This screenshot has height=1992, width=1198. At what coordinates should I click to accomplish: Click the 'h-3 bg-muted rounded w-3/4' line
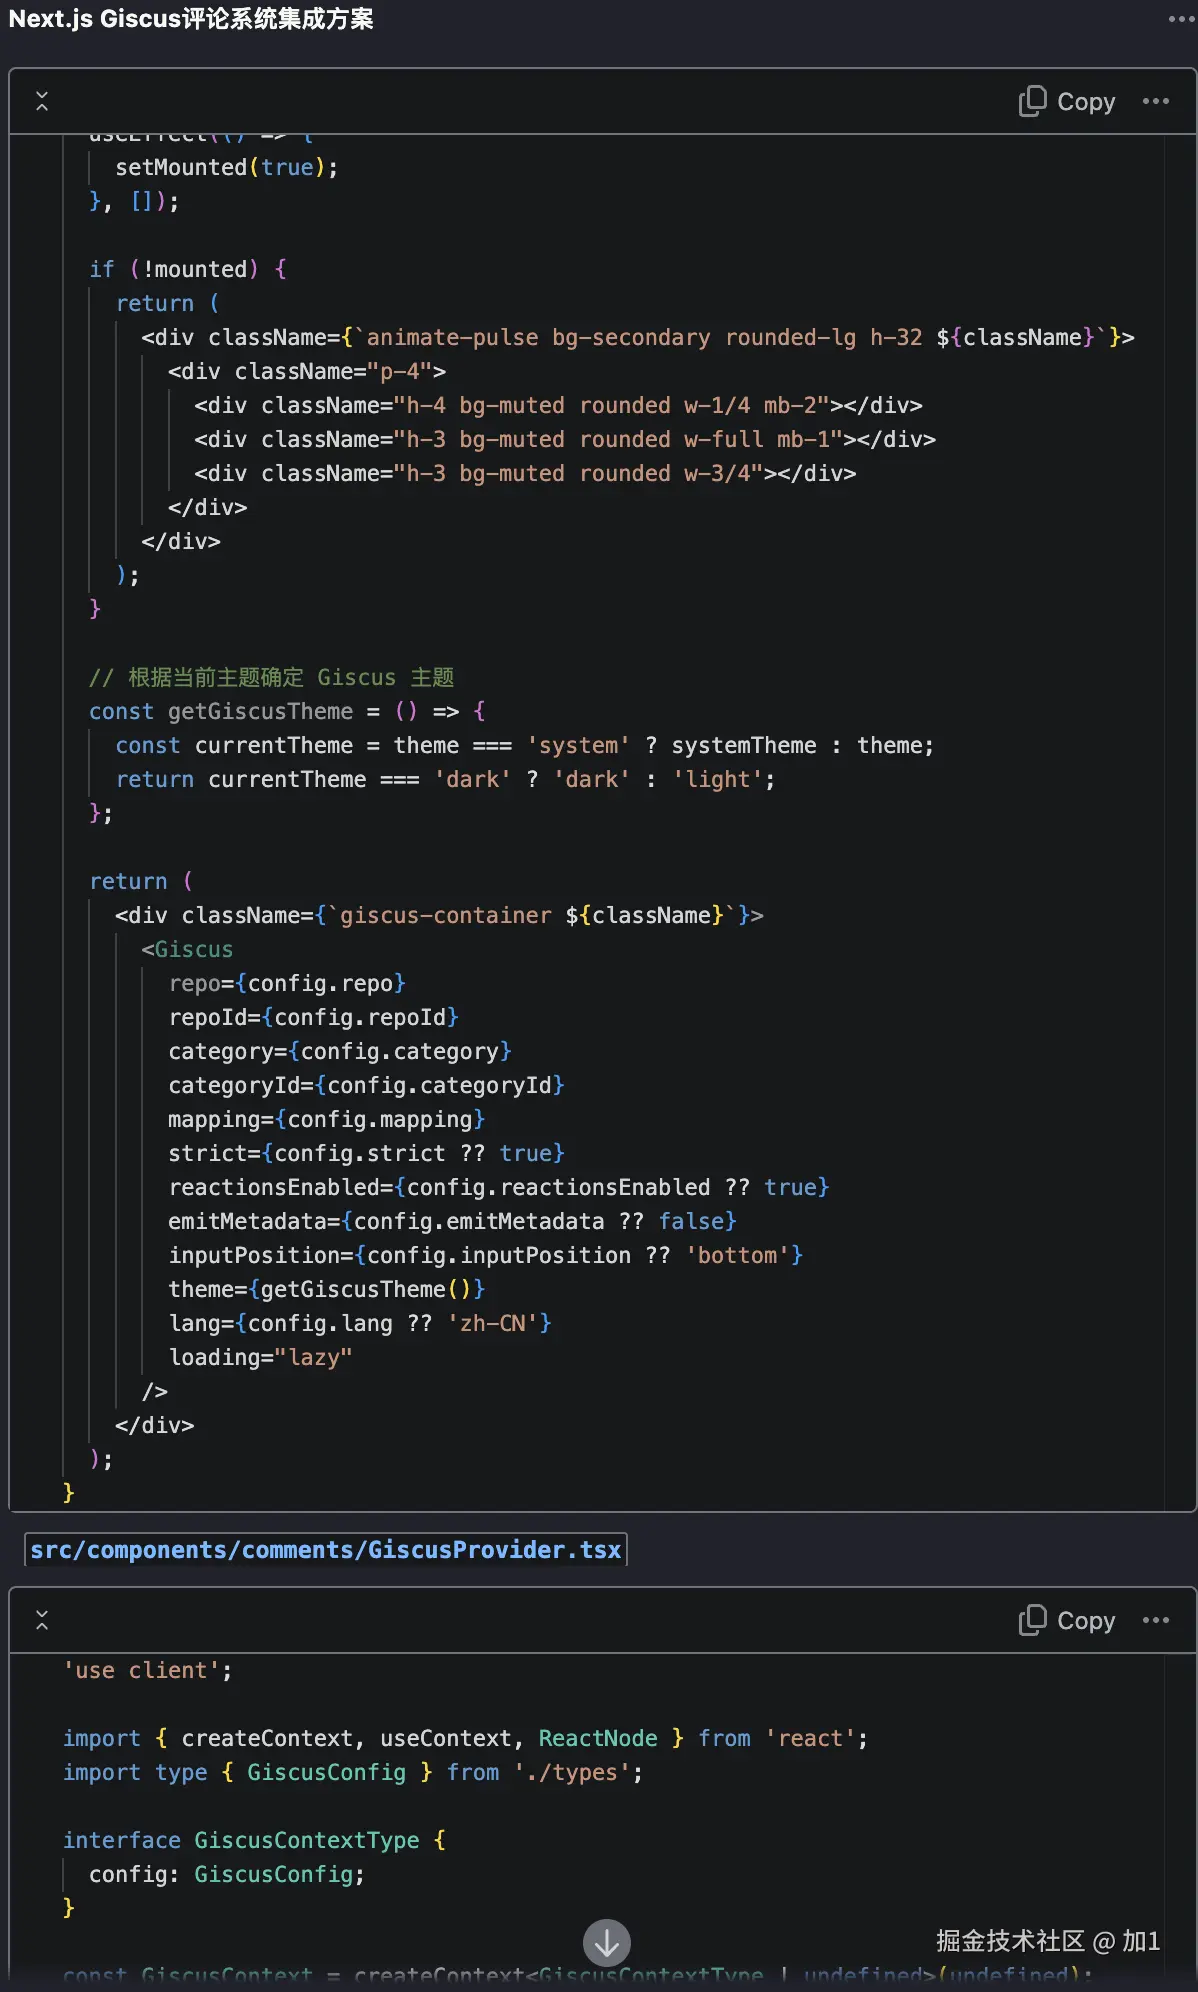tap(525, 473)
